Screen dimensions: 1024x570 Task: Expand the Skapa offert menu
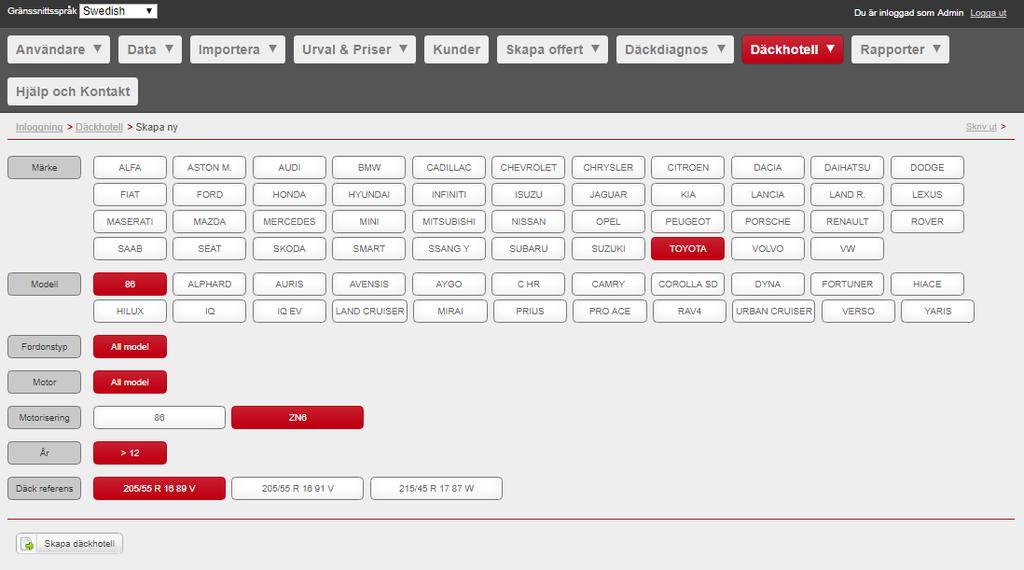(552, 50)
